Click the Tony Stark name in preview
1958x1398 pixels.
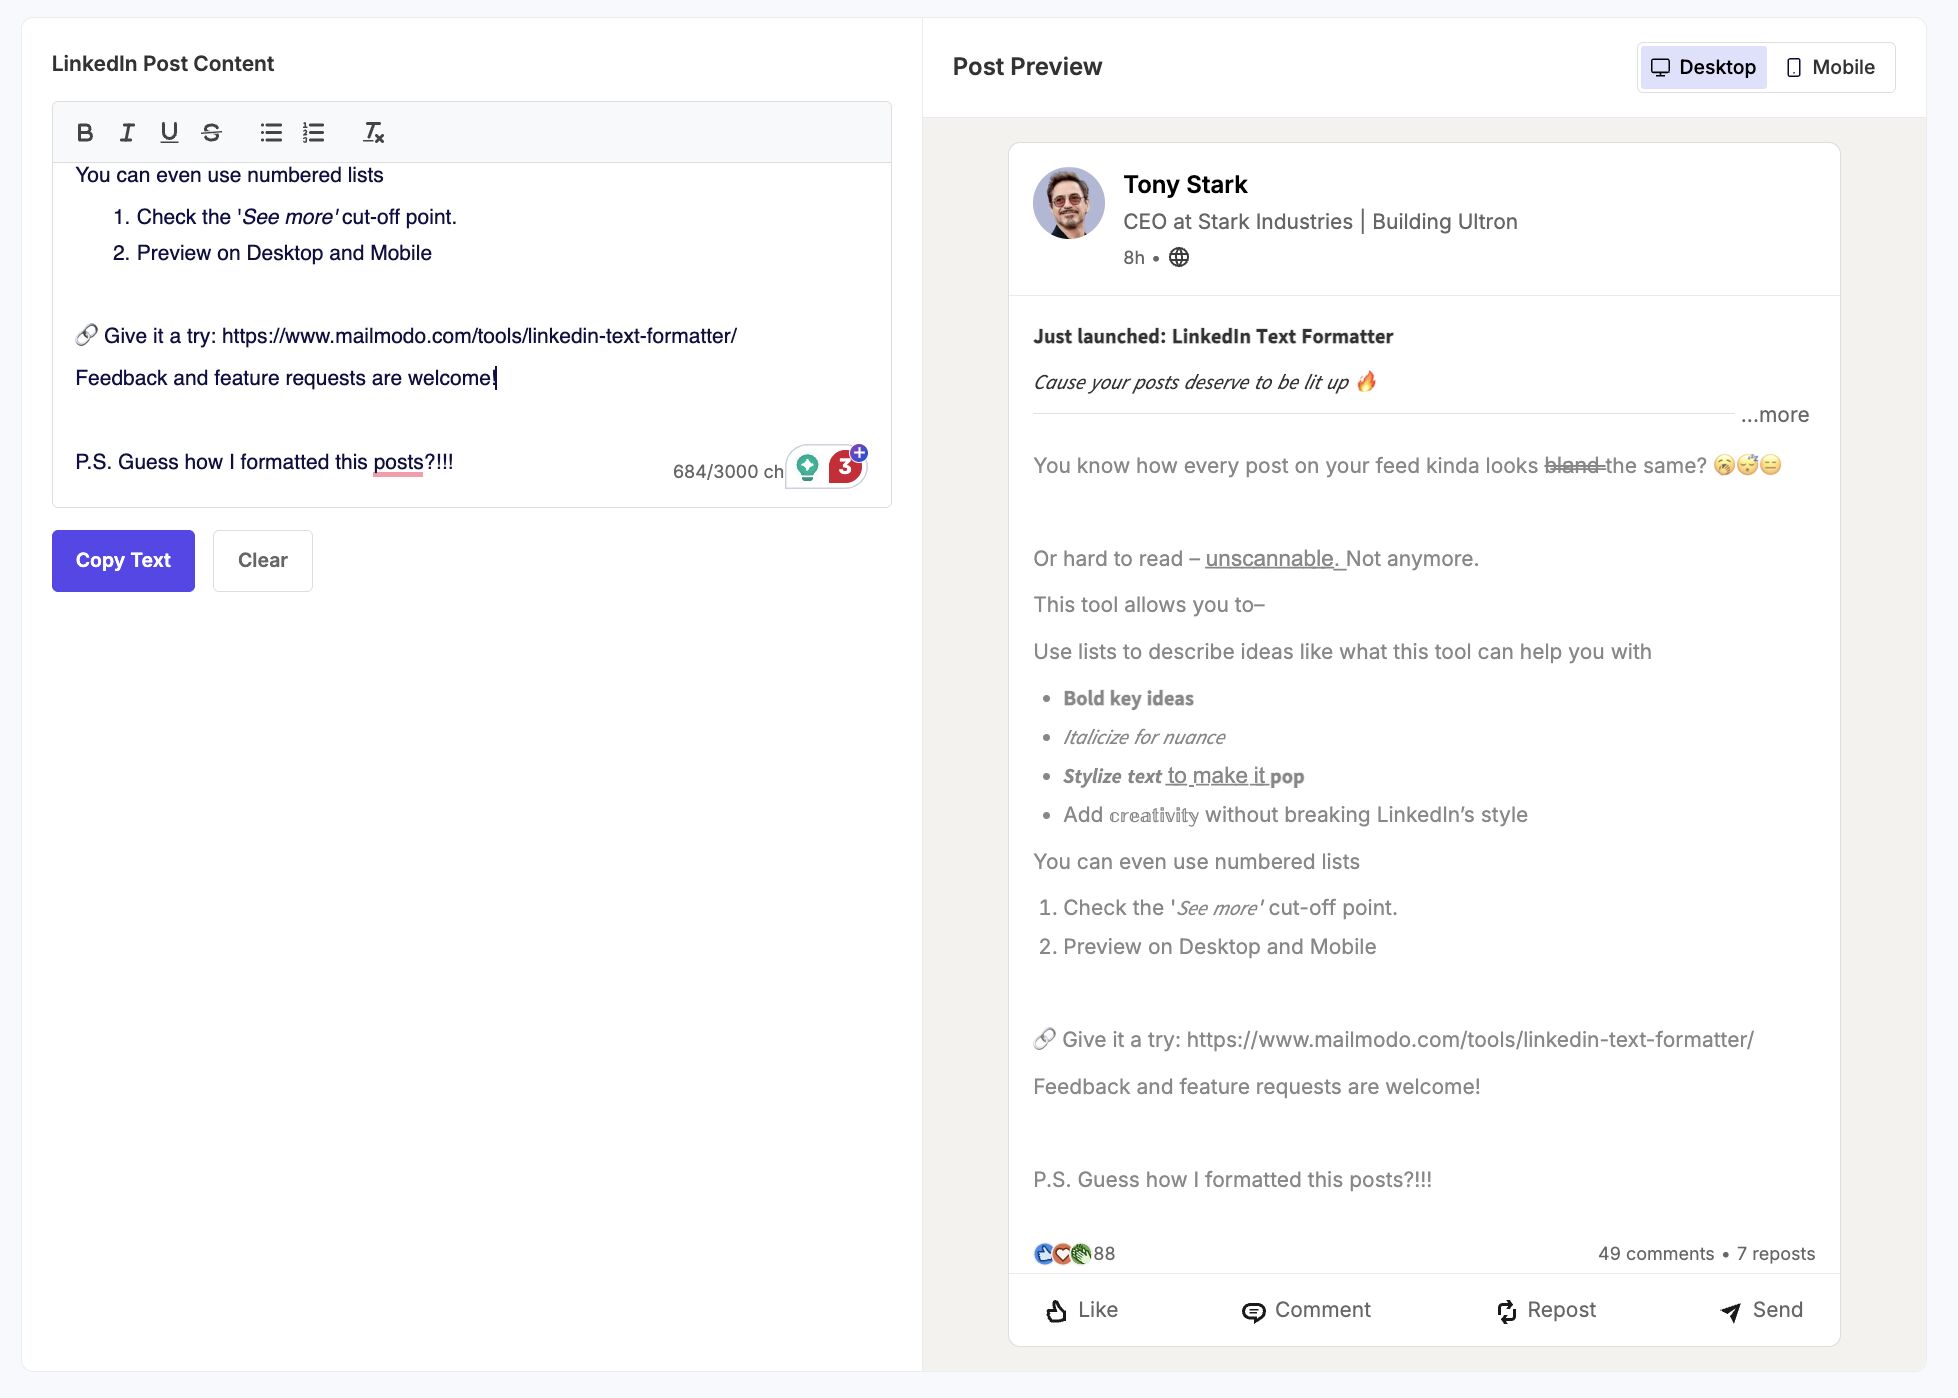(1185, 185)
